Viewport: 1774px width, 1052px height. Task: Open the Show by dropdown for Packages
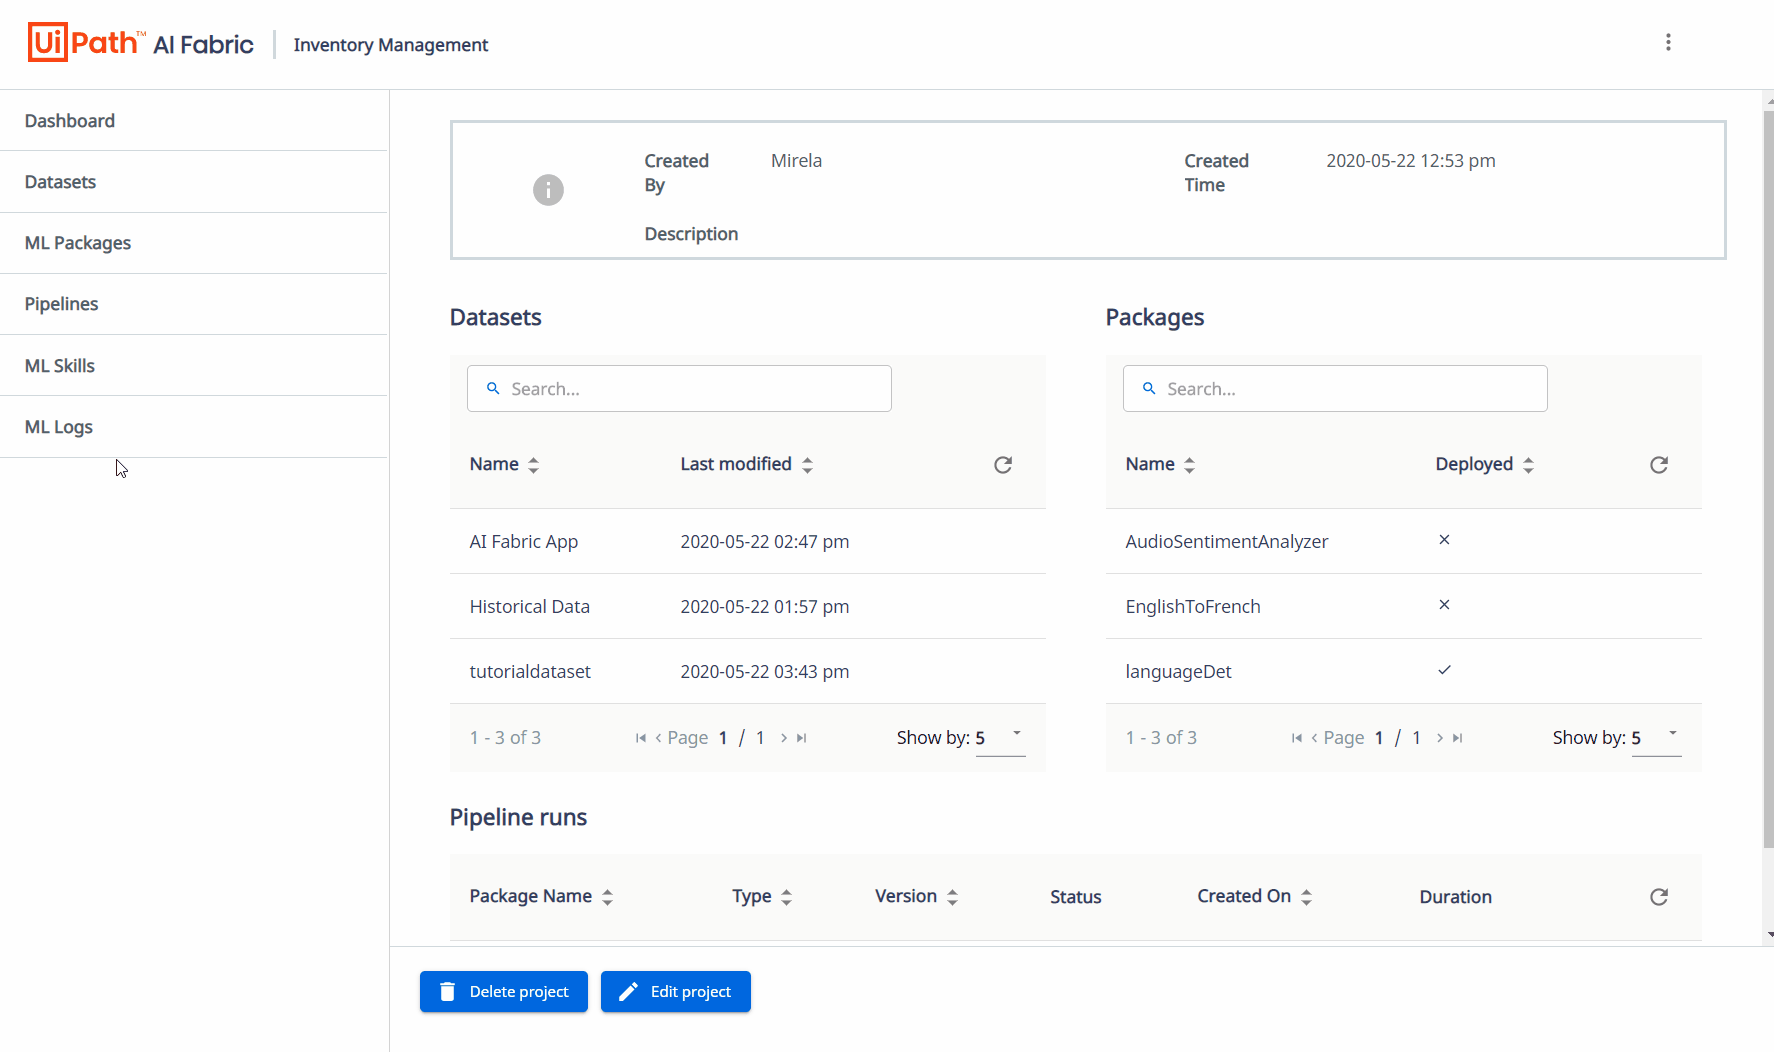pyautogui.click(x=1671, y=733)
